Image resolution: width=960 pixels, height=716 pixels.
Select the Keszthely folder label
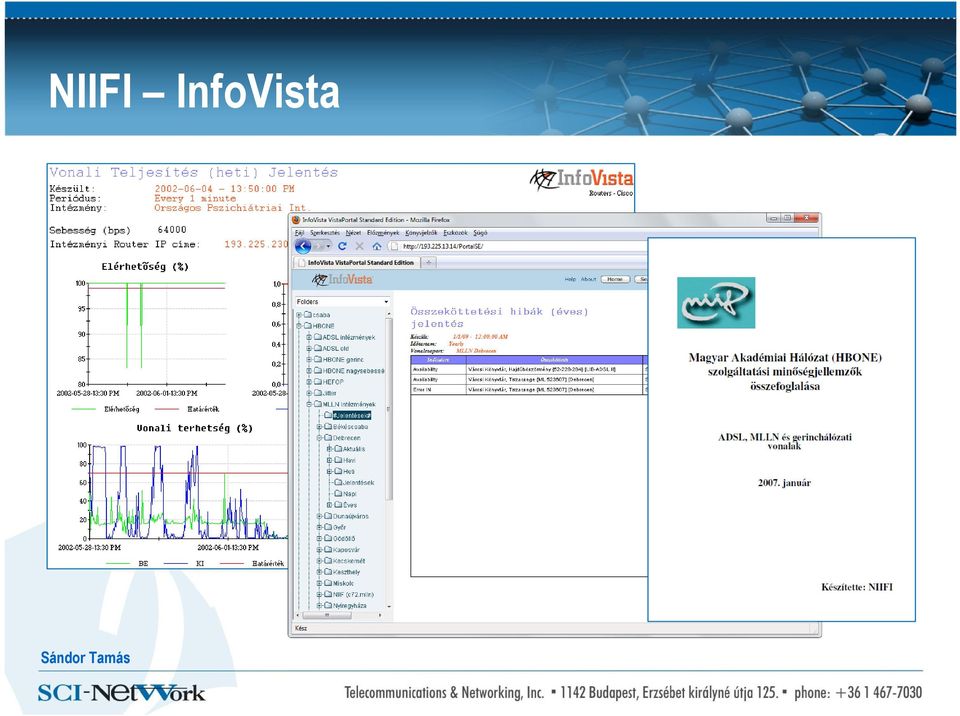tap(347, 572)
